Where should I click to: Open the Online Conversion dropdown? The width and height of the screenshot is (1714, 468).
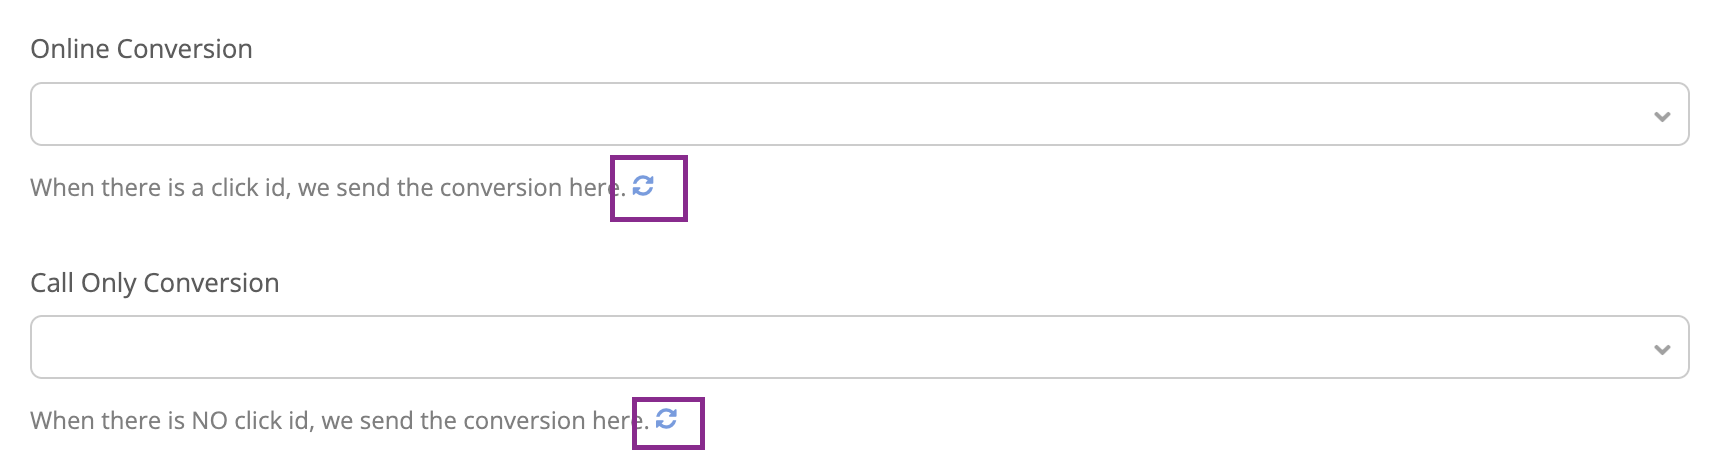click(859, 114)
